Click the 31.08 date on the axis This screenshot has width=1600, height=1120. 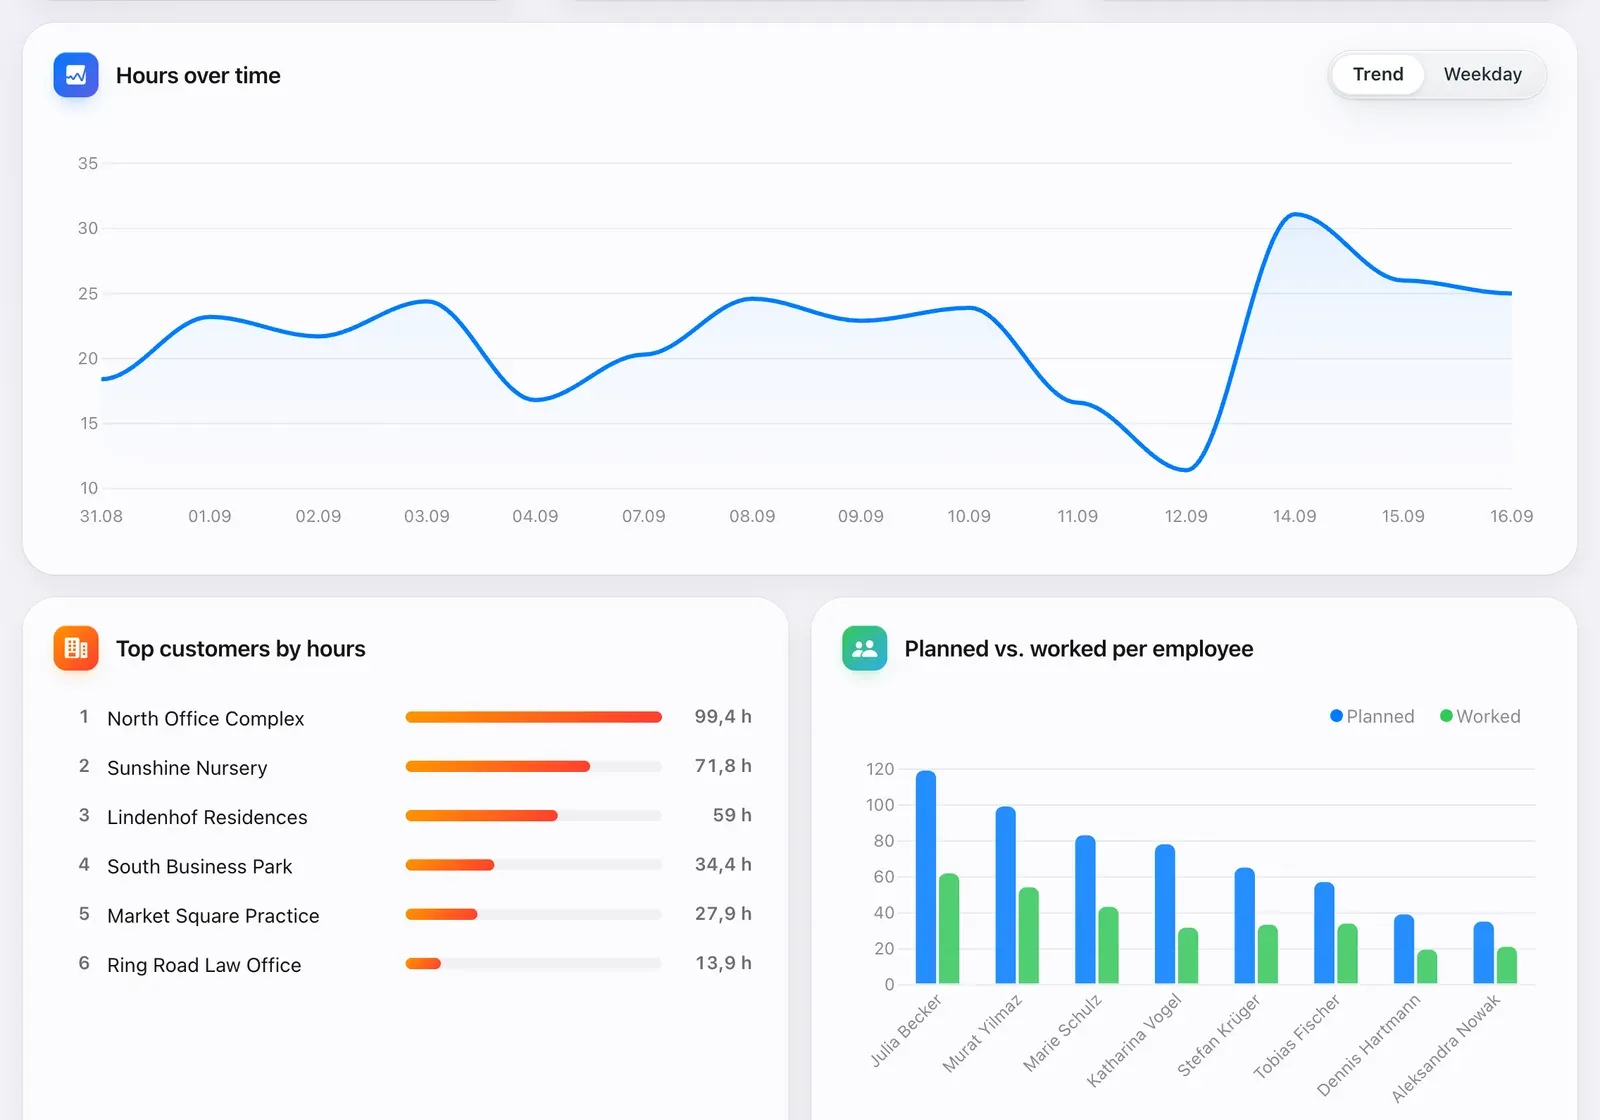coord(101,516)
